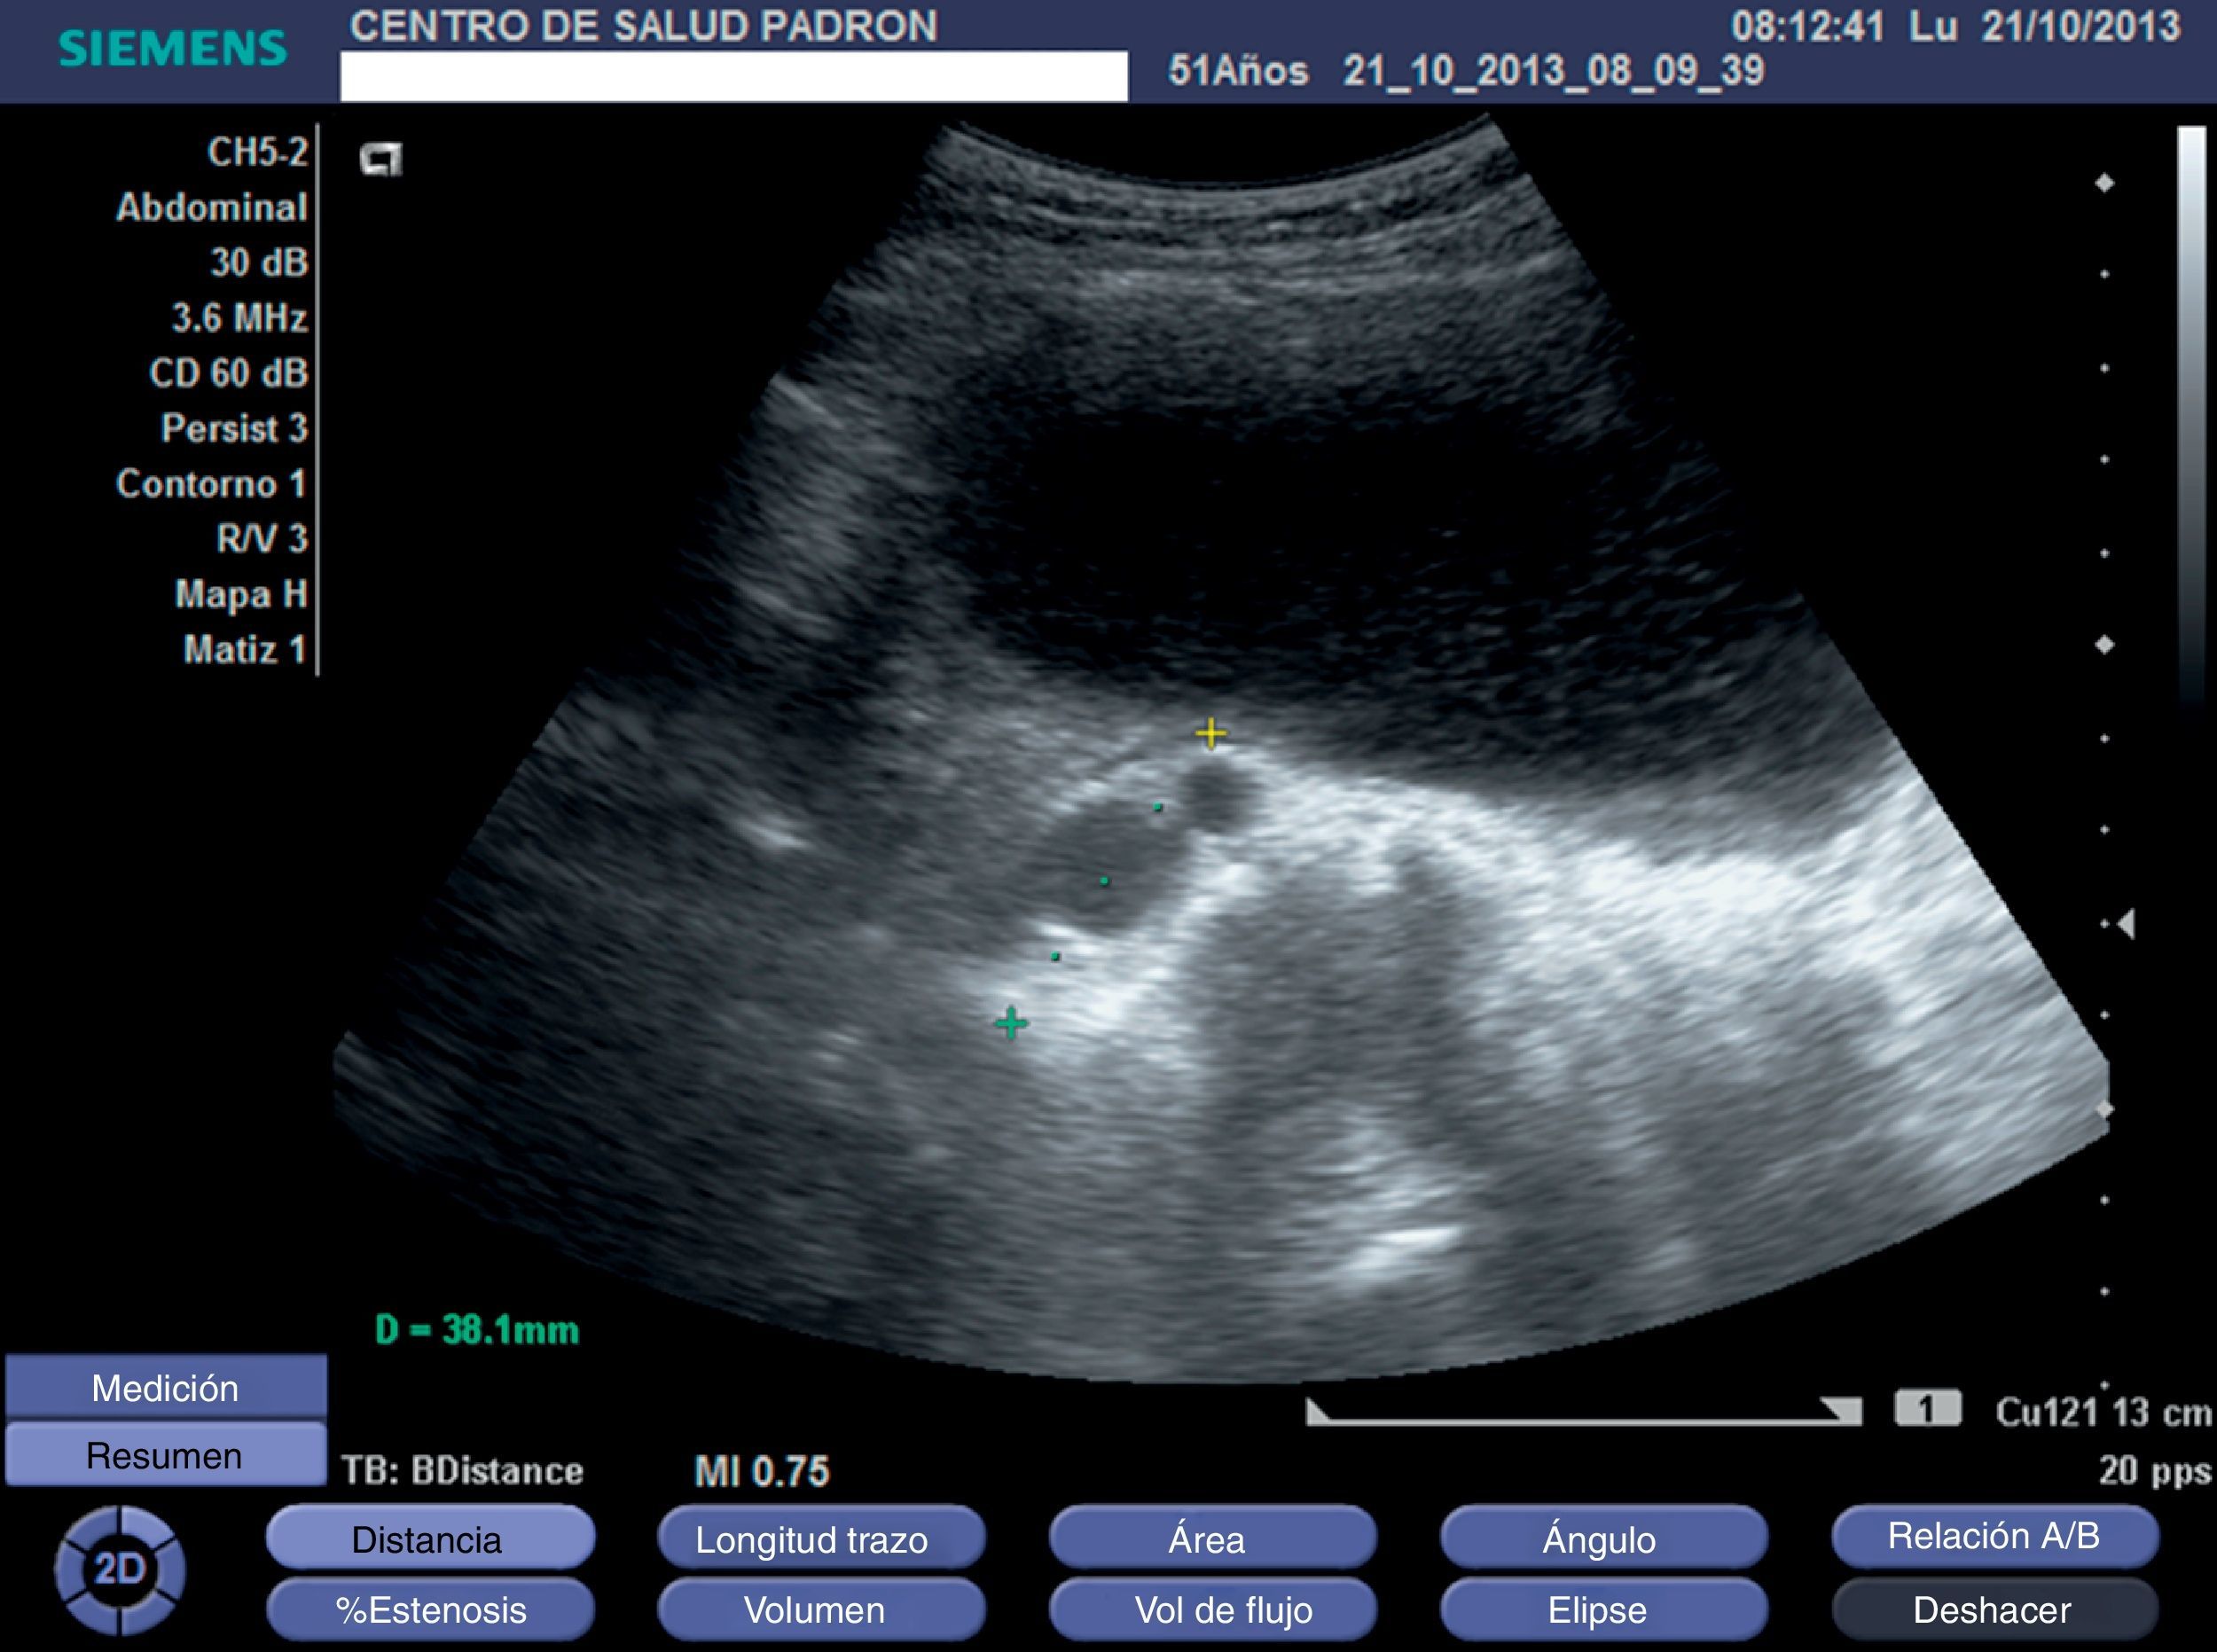Viewport: 2217px width, 1652px height.
Task: Click the probe orientation marker icon
Action: 381,160
